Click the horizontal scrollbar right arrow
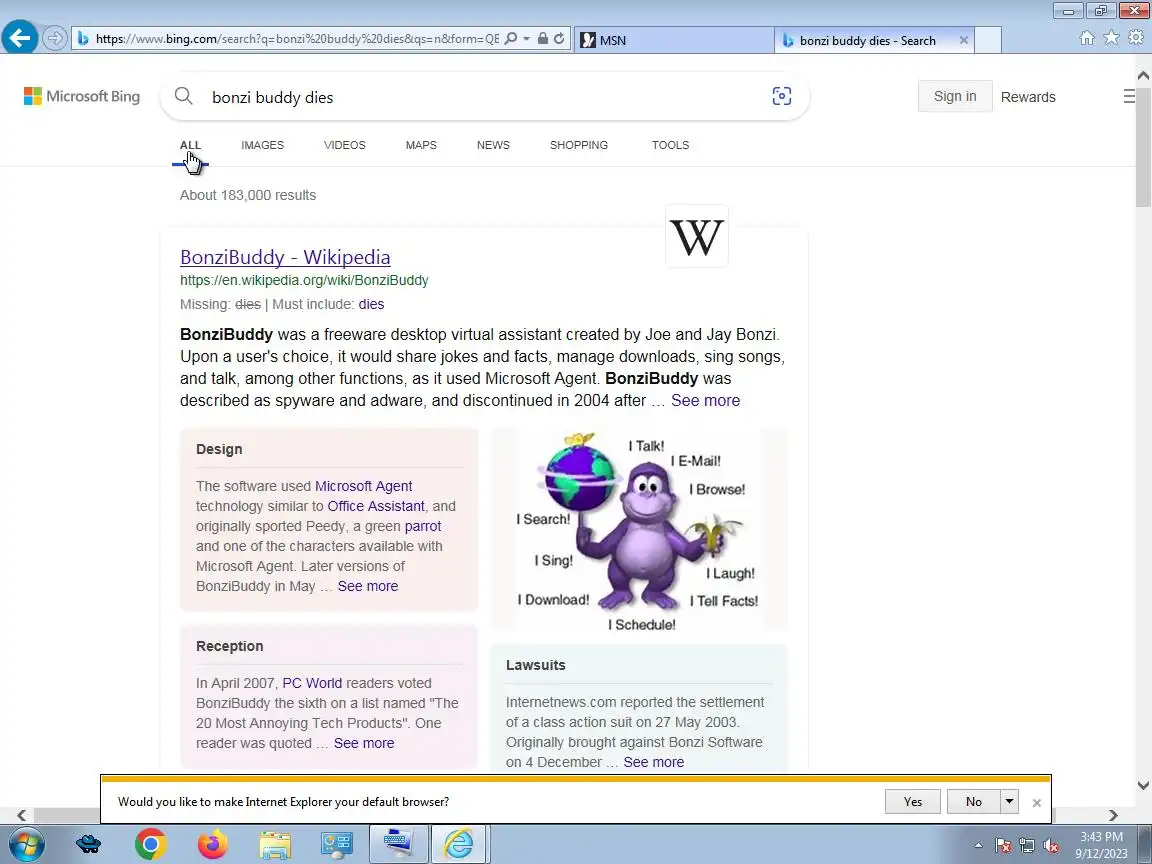 pyautogui.click(x=1113, y=816)
